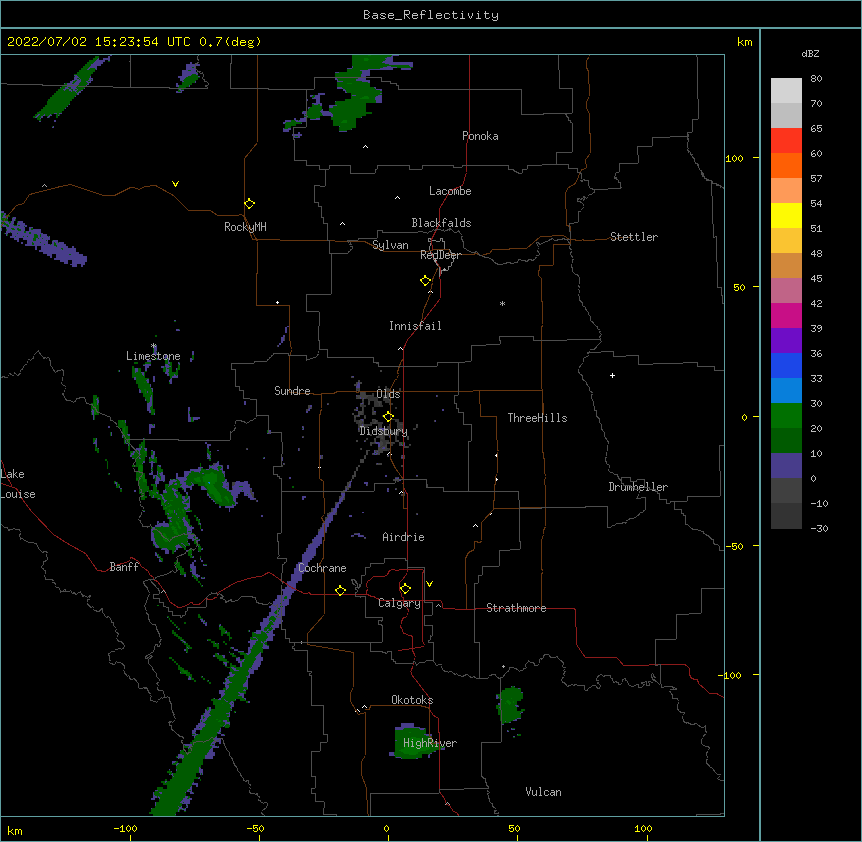Click the Cochrane town label

[x=322, y=568]
